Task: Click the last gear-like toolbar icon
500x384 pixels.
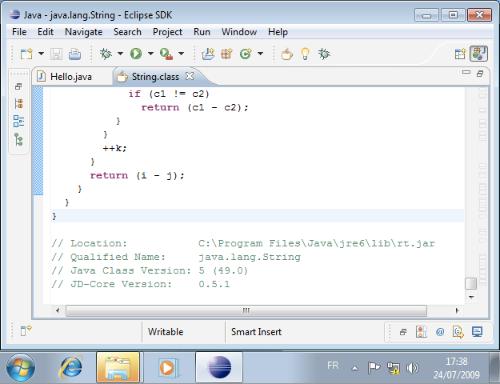Action: coord(324,54)
